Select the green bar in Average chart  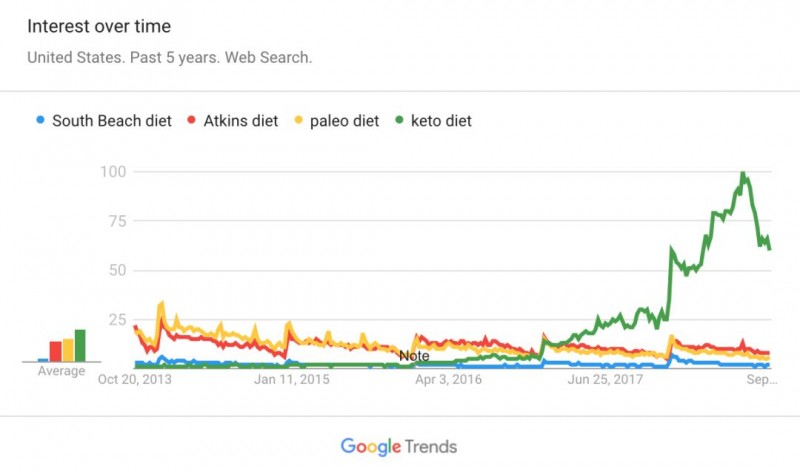pyautogui.click(x=80, y=345)
